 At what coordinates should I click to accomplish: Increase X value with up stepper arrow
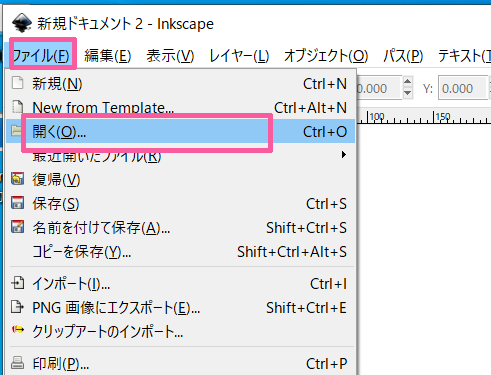(x=407, y=82)
